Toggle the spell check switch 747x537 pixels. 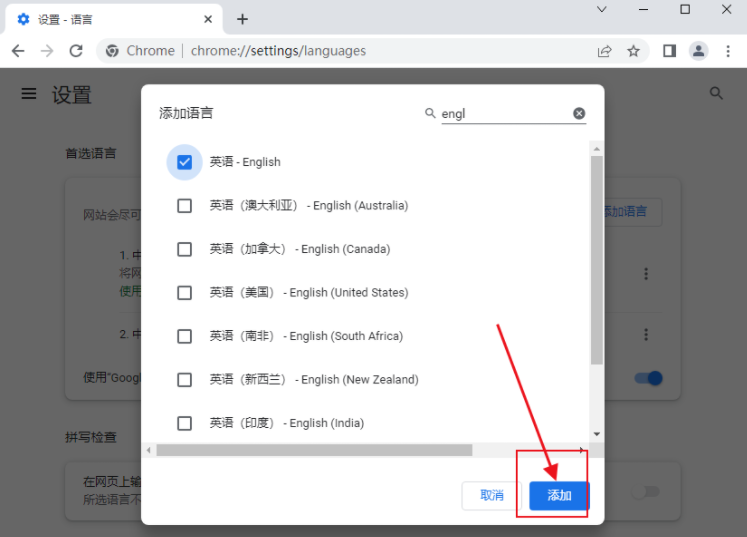[x=646, y=491]
